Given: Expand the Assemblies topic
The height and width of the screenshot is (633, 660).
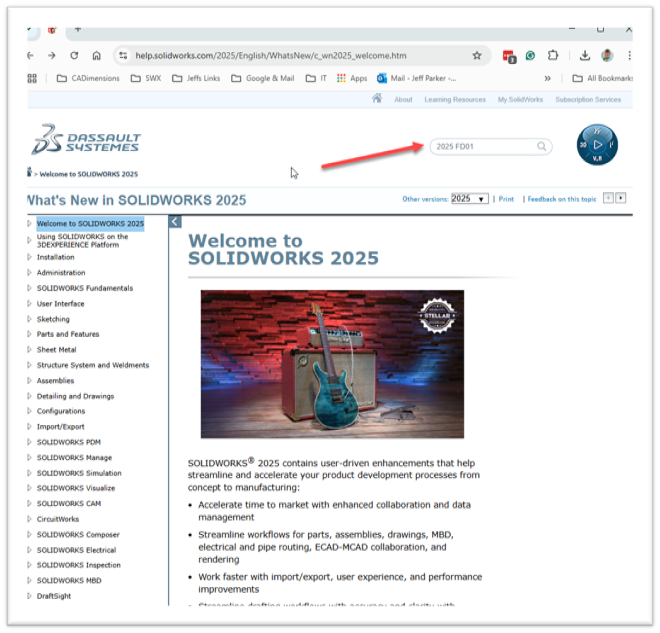Looking at the screenshot, I should click(29, 380).
